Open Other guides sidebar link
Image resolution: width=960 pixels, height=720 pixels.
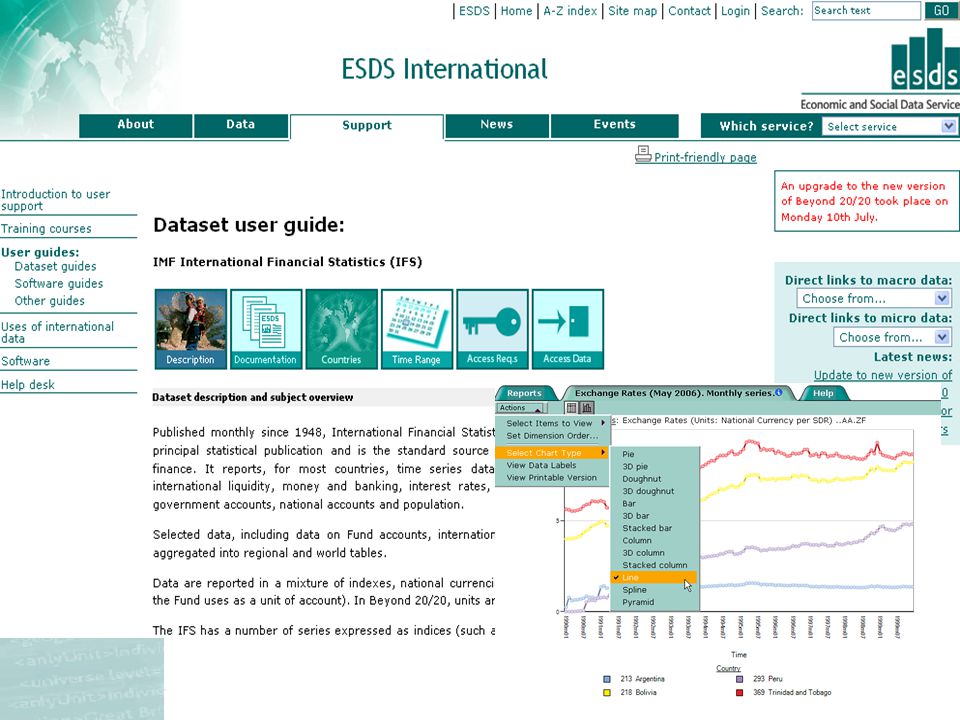[50, 301]
